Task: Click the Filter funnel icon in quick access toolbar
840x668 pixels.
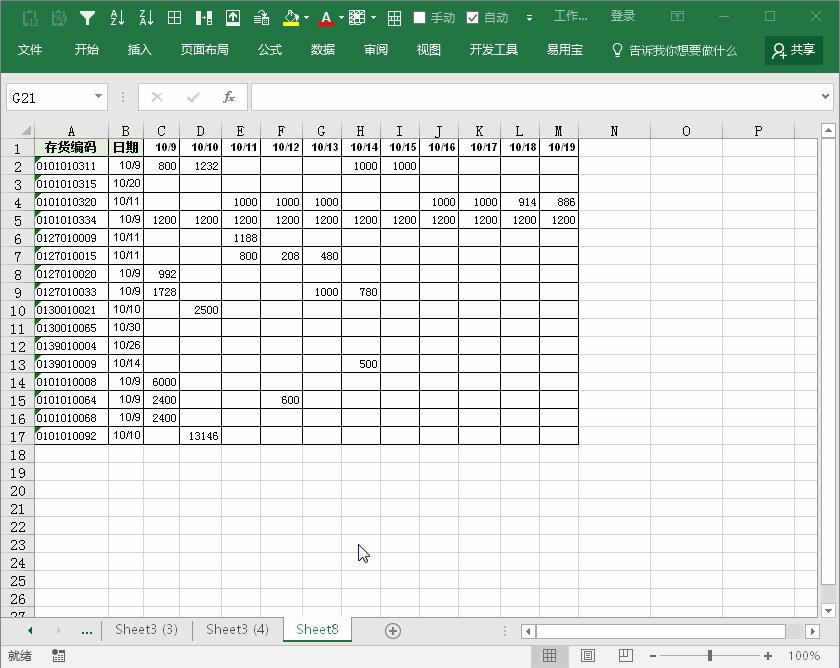Action: (88, 17)
